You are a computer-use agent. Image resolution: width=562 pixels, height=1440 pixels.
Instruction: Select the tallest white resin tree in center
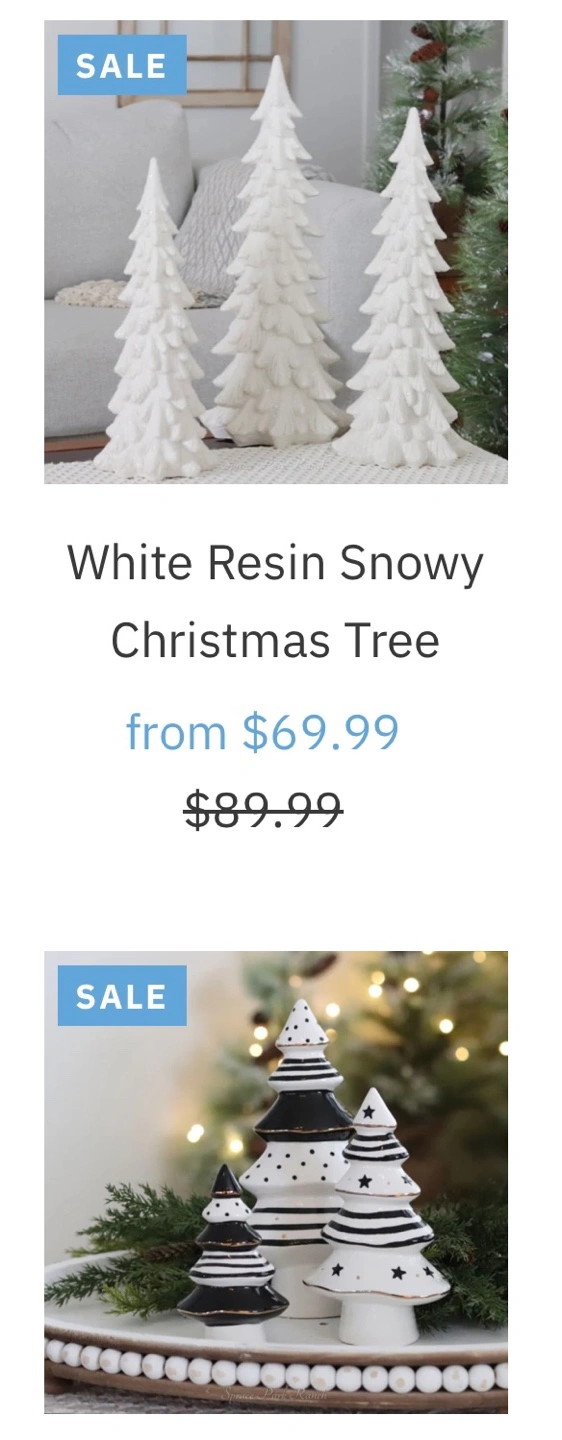tap(275, 255)
